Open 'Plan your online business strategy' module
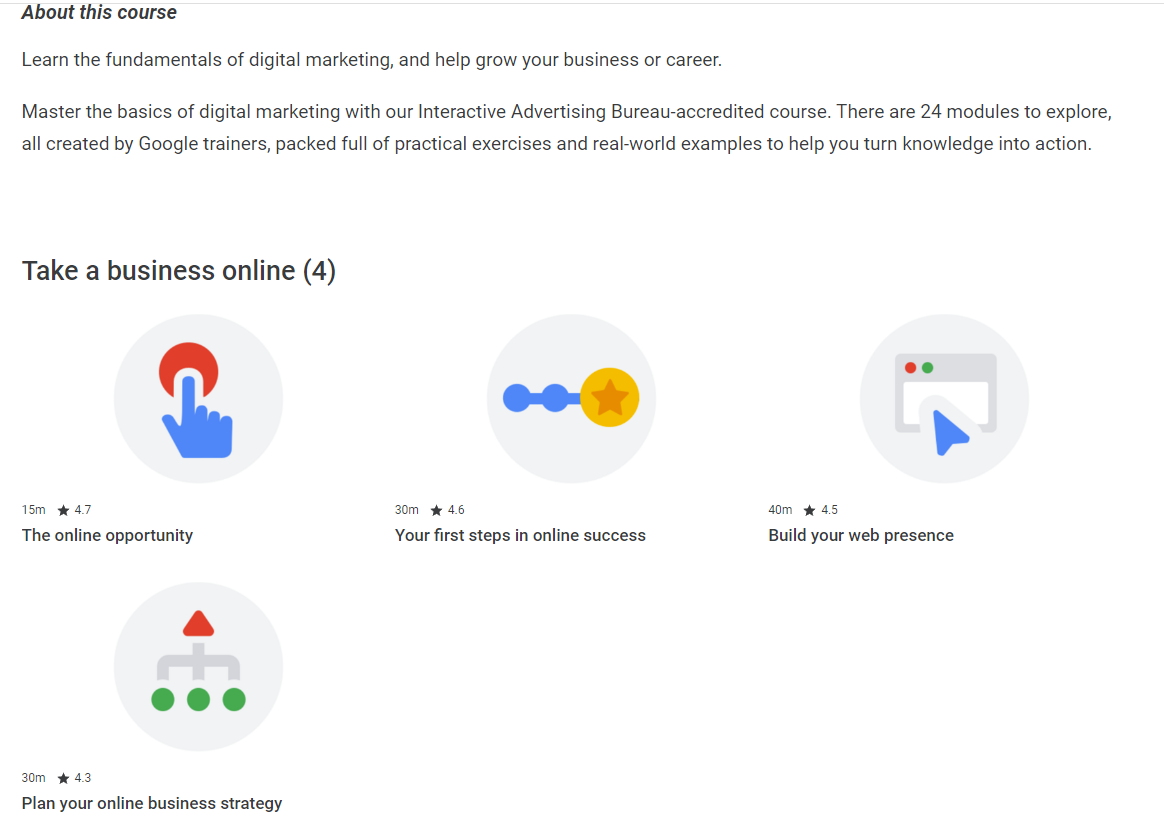 tap(151, 802)
